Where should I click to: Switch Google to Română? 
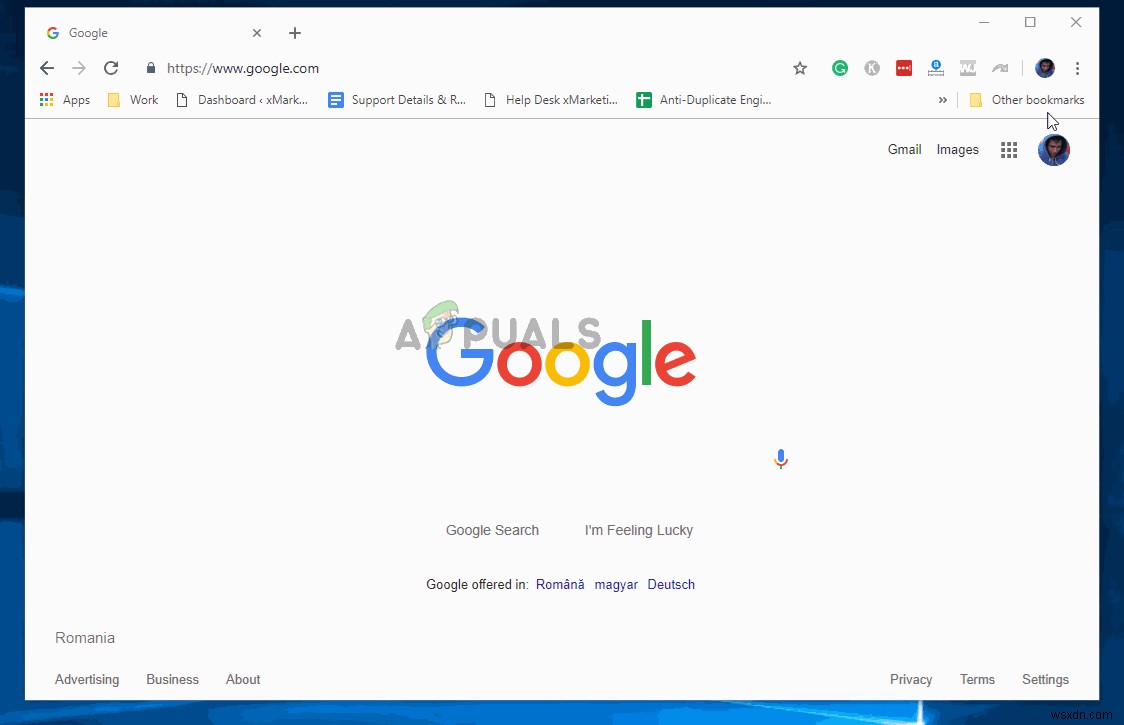[x=561, y=584]
